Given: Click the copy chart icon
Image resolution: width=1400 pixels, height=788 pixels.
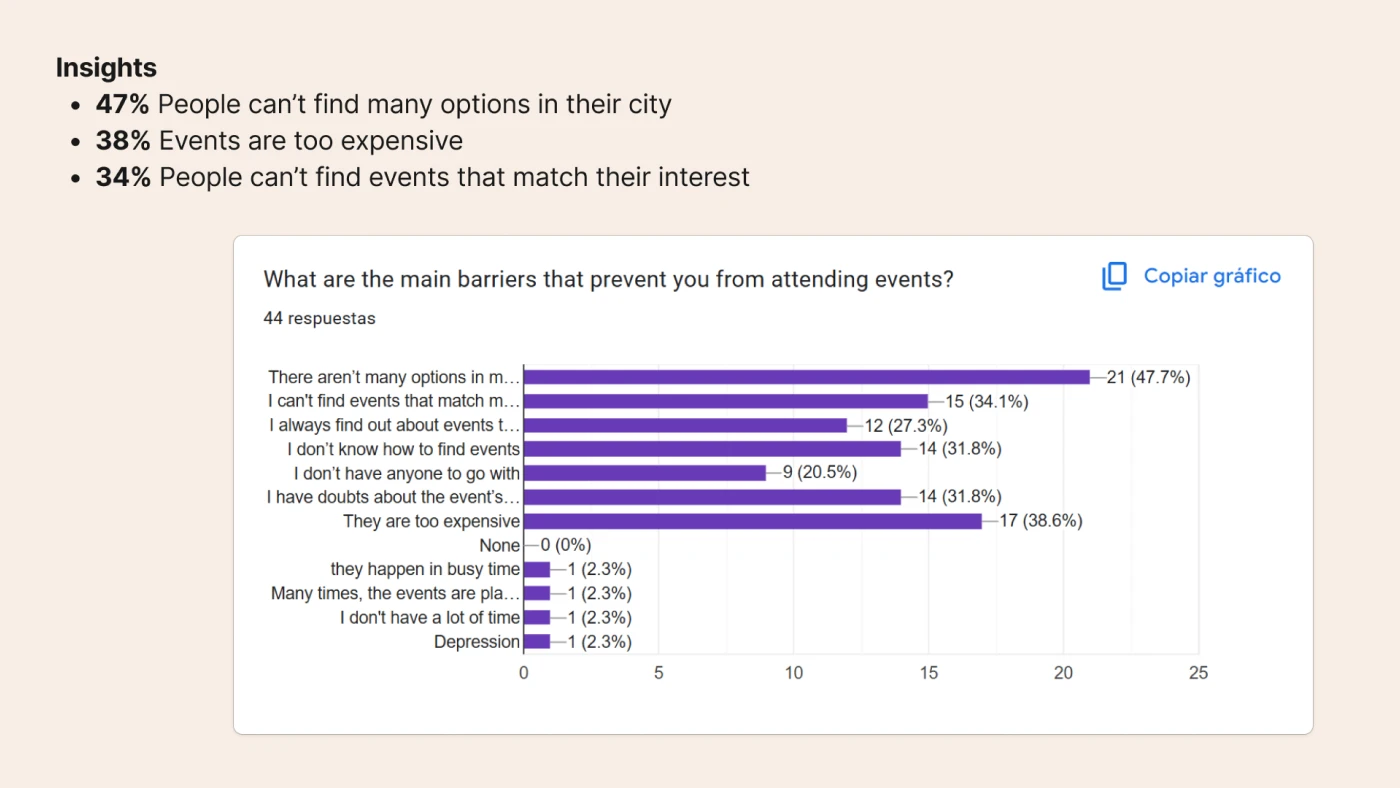Looking at the screenshot, I should coord(1114,277).
